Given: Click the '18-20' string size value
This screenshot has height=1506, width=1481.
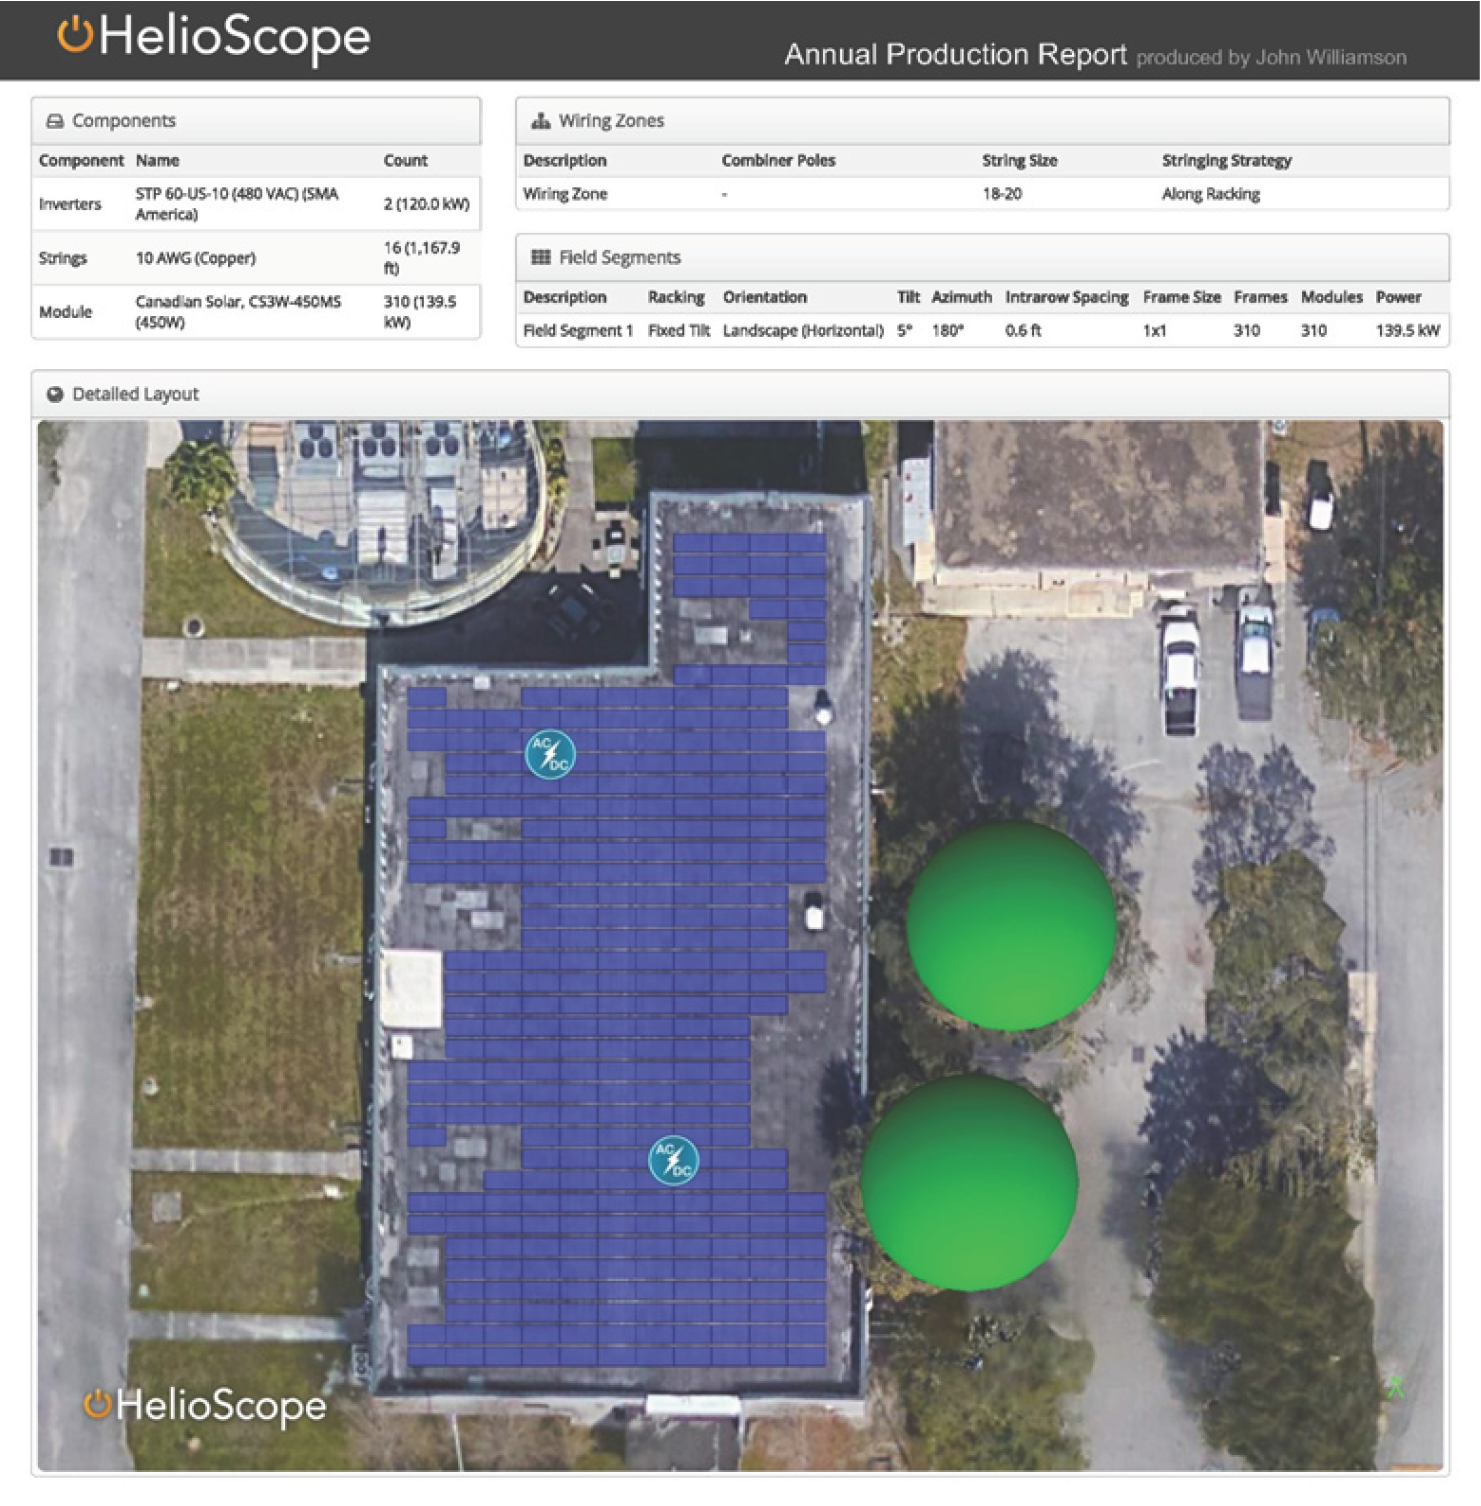Looking at the screenshot, I should click(1002, 194).
